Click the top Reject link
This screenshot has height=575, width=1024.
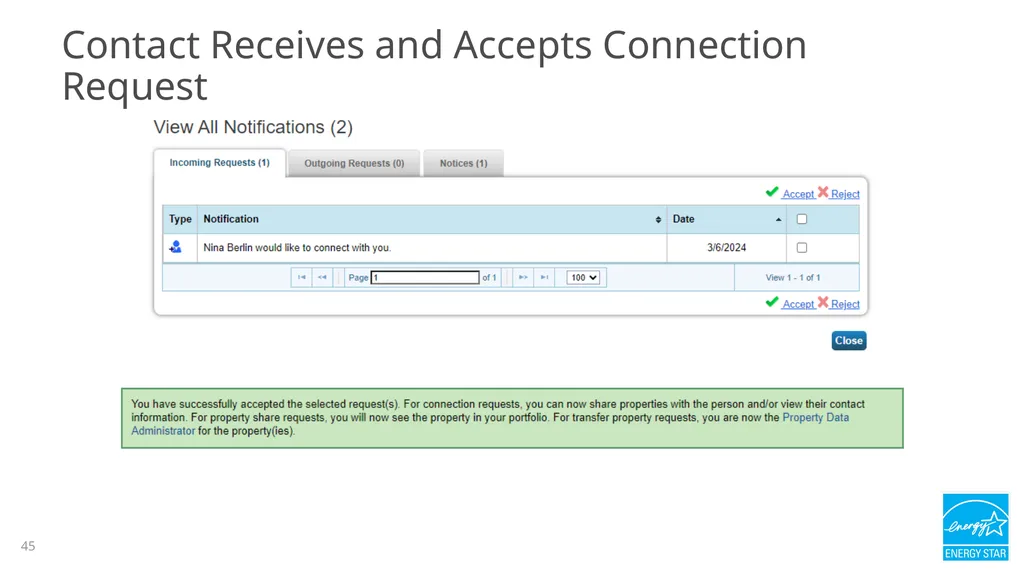(x=845, y=194)
